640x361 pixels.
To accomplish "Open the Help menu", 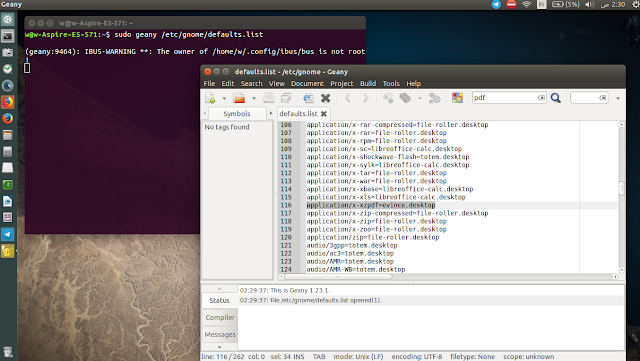I will click(x=413, y=83).
